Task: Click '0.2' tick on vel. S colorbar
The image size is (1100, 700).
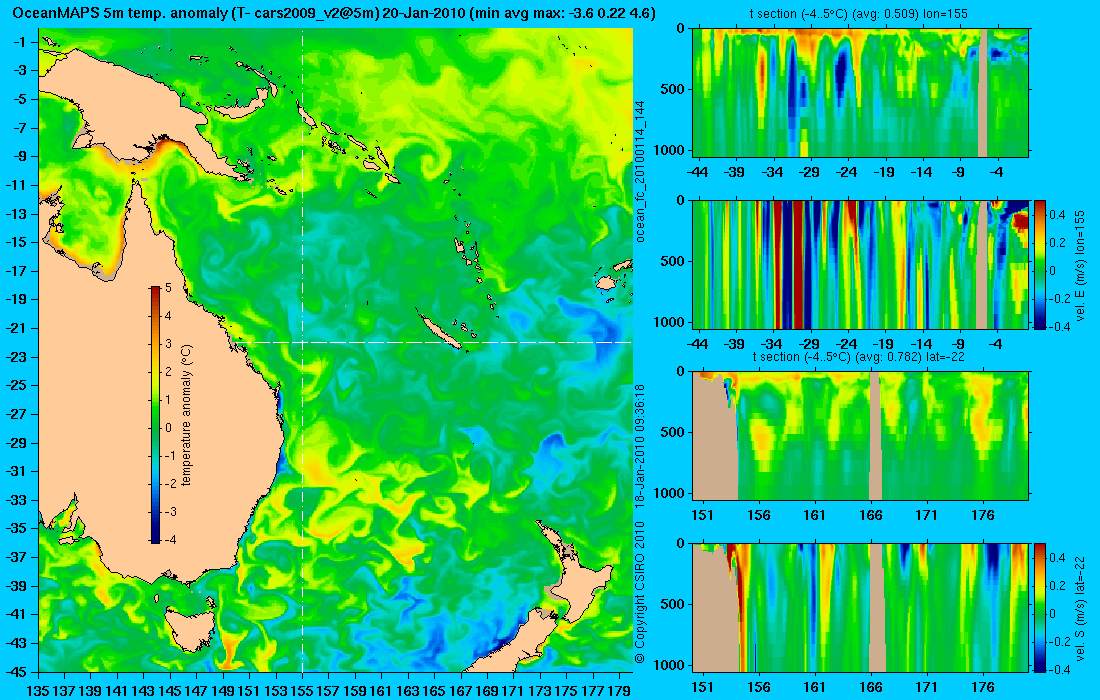Action: 1057,585
